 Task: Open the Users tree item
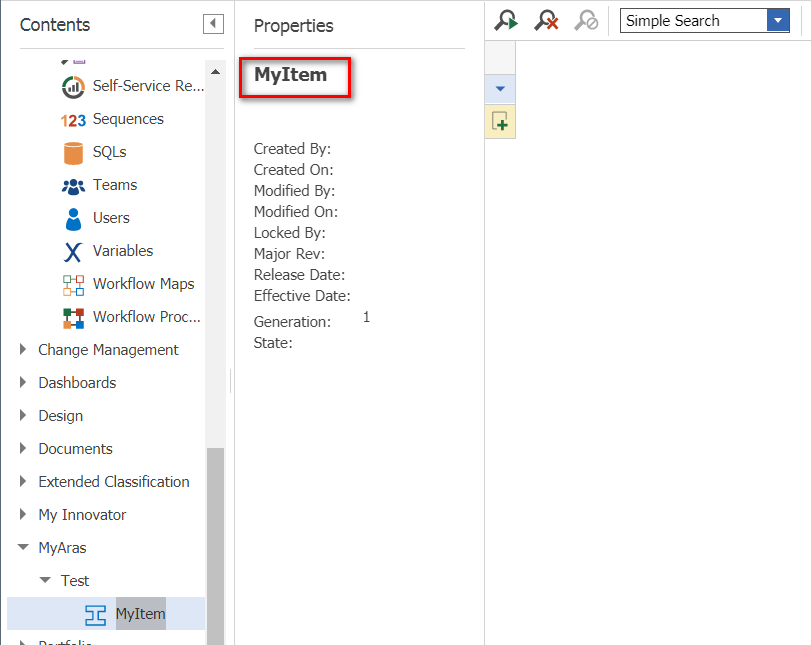[111, 218]
